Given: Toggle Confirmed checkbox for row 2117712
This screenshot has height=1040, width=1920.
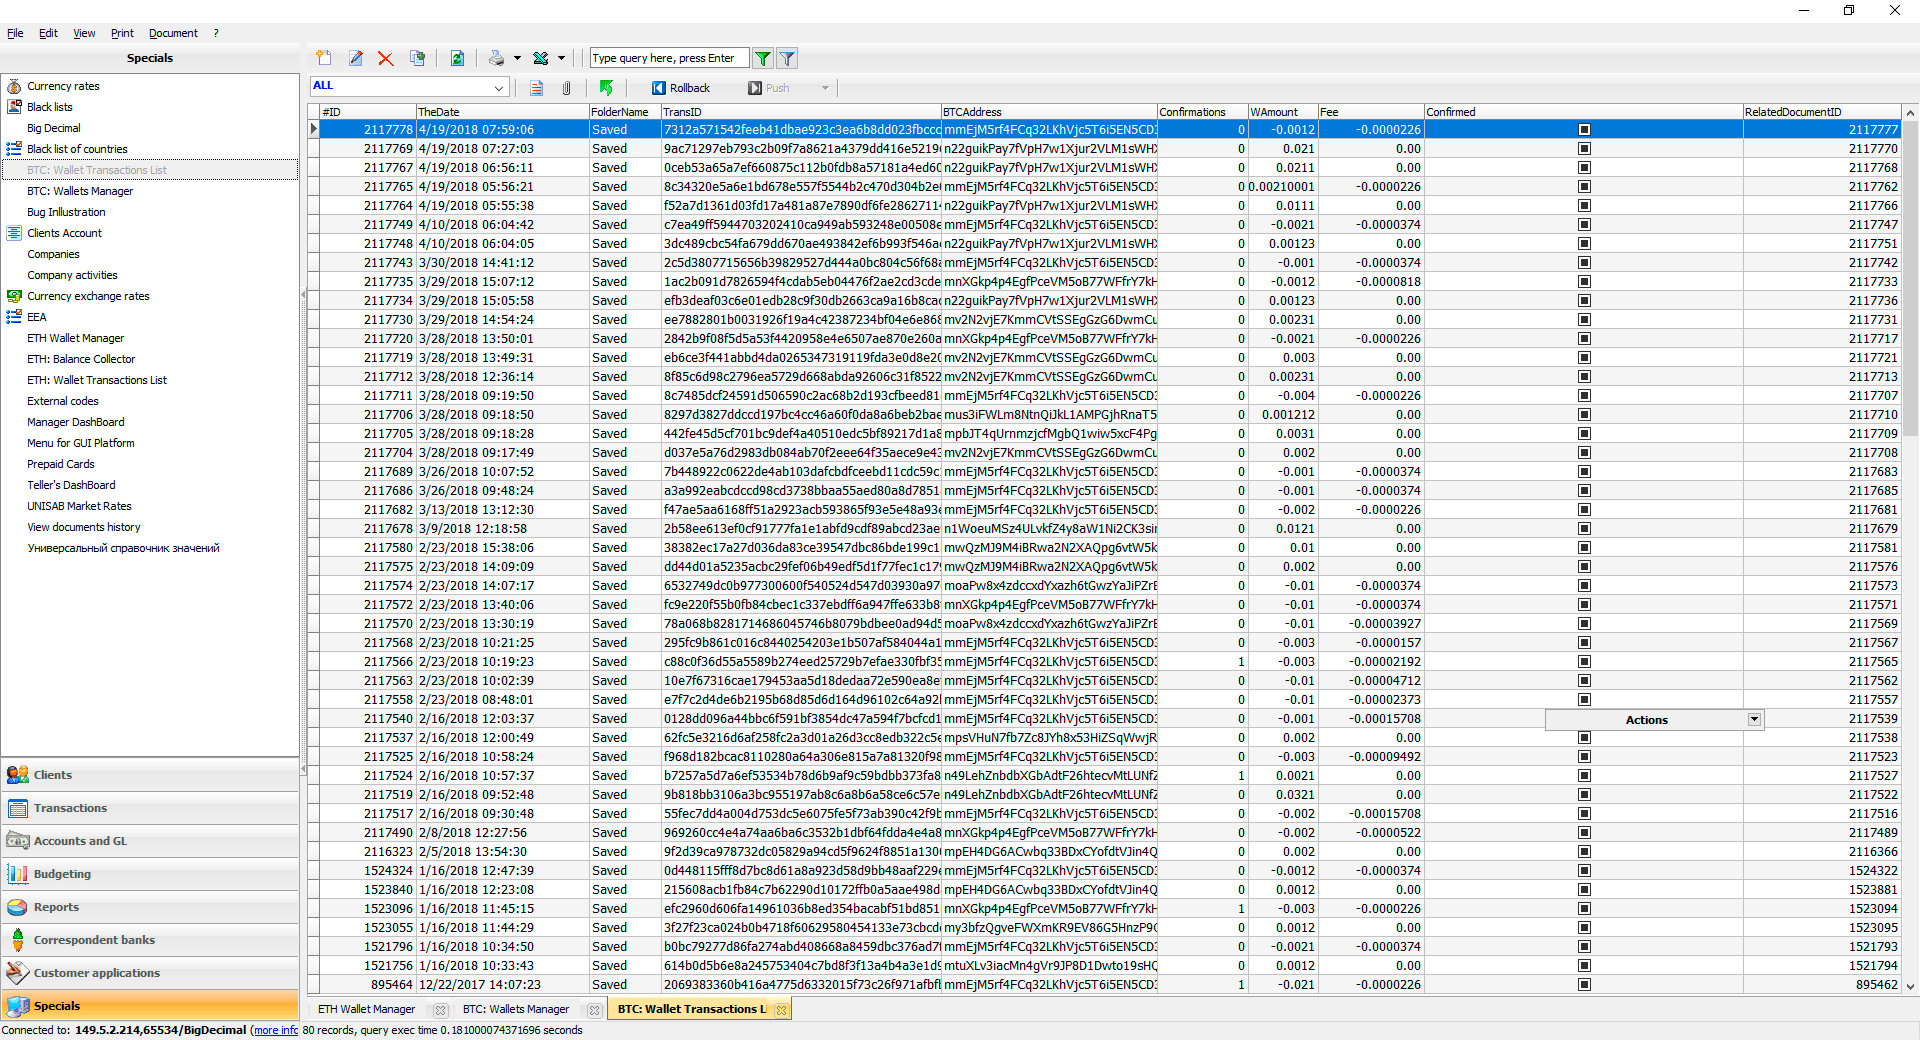Looking at the screenshot, I should pos(1584,377).
